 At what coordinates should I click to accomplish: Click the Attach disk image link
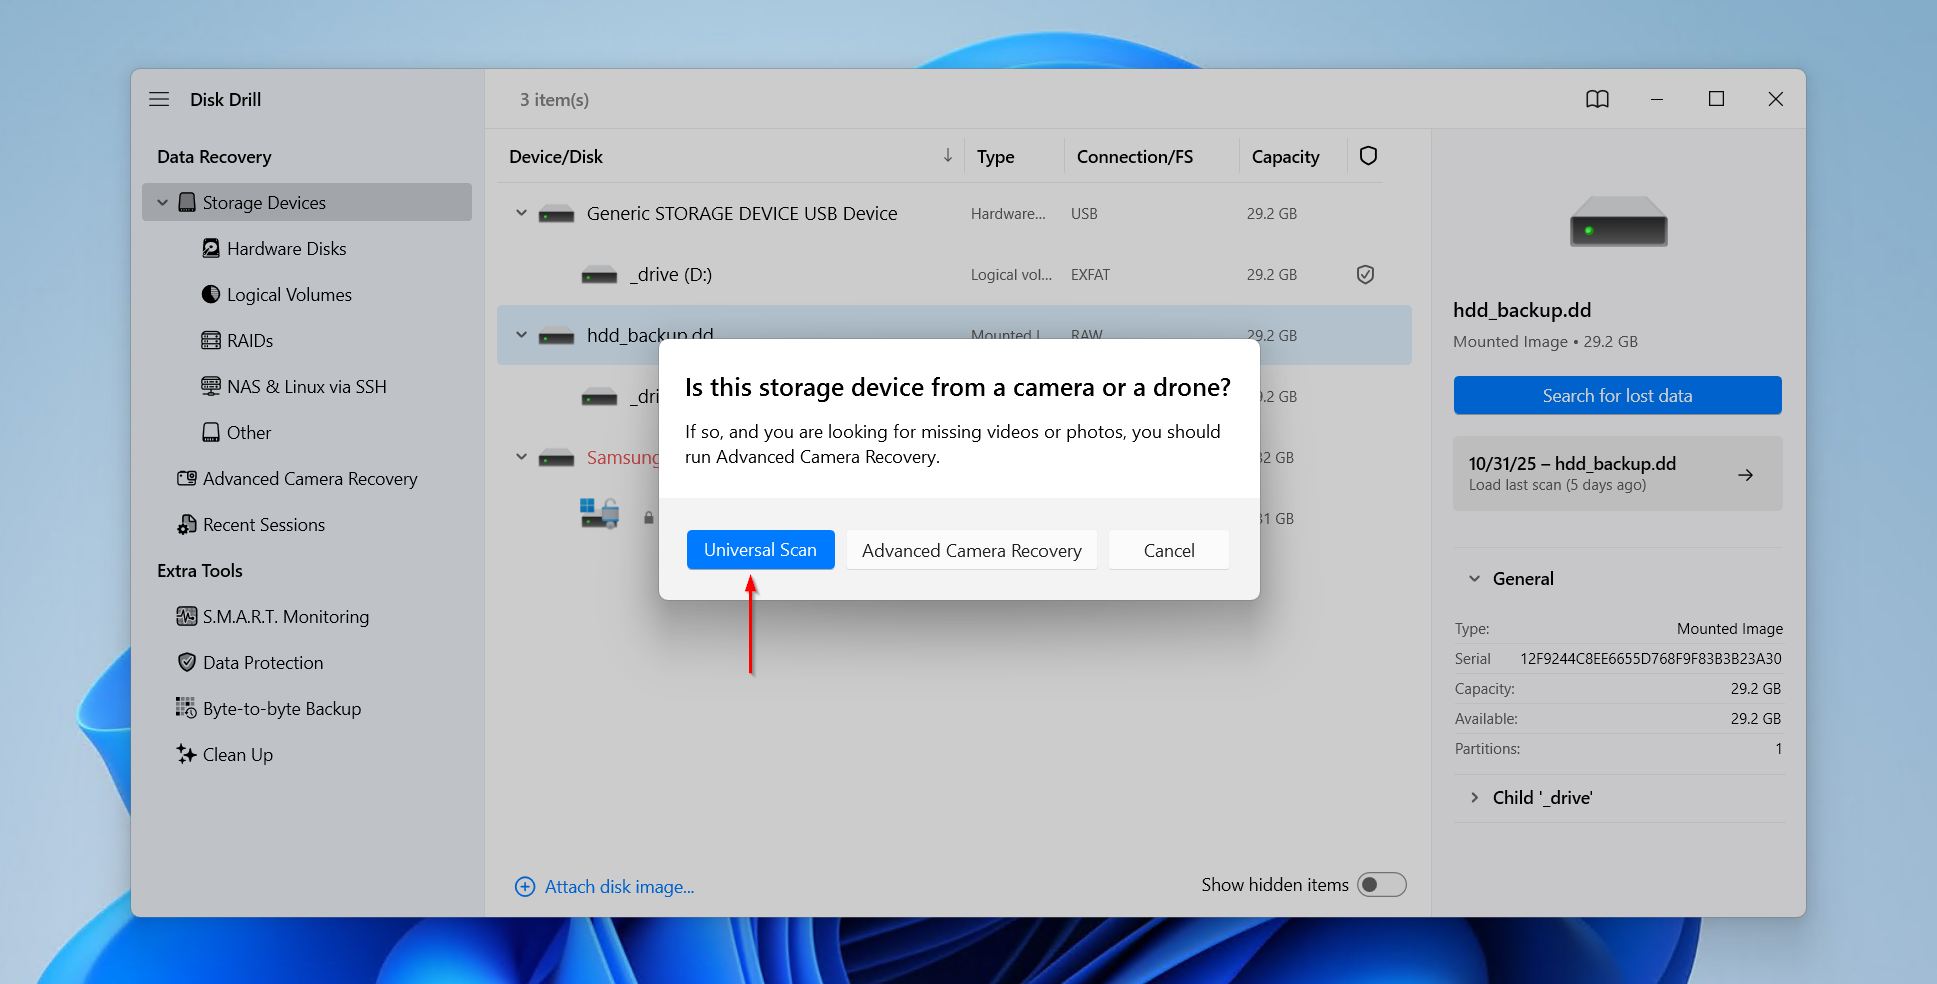(618, 887)
